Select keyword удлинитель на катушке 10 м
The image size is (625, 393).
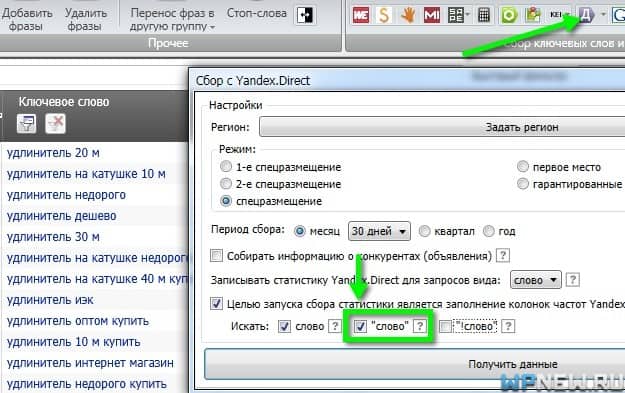86,174
